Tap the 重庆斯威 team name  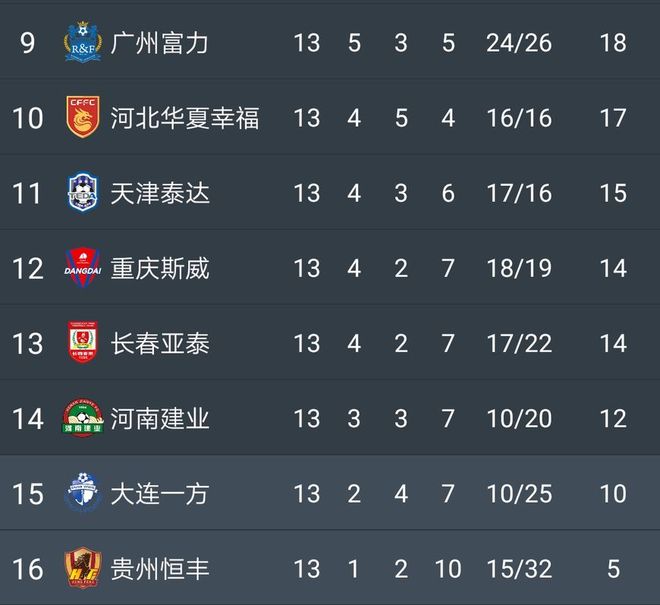160,268
